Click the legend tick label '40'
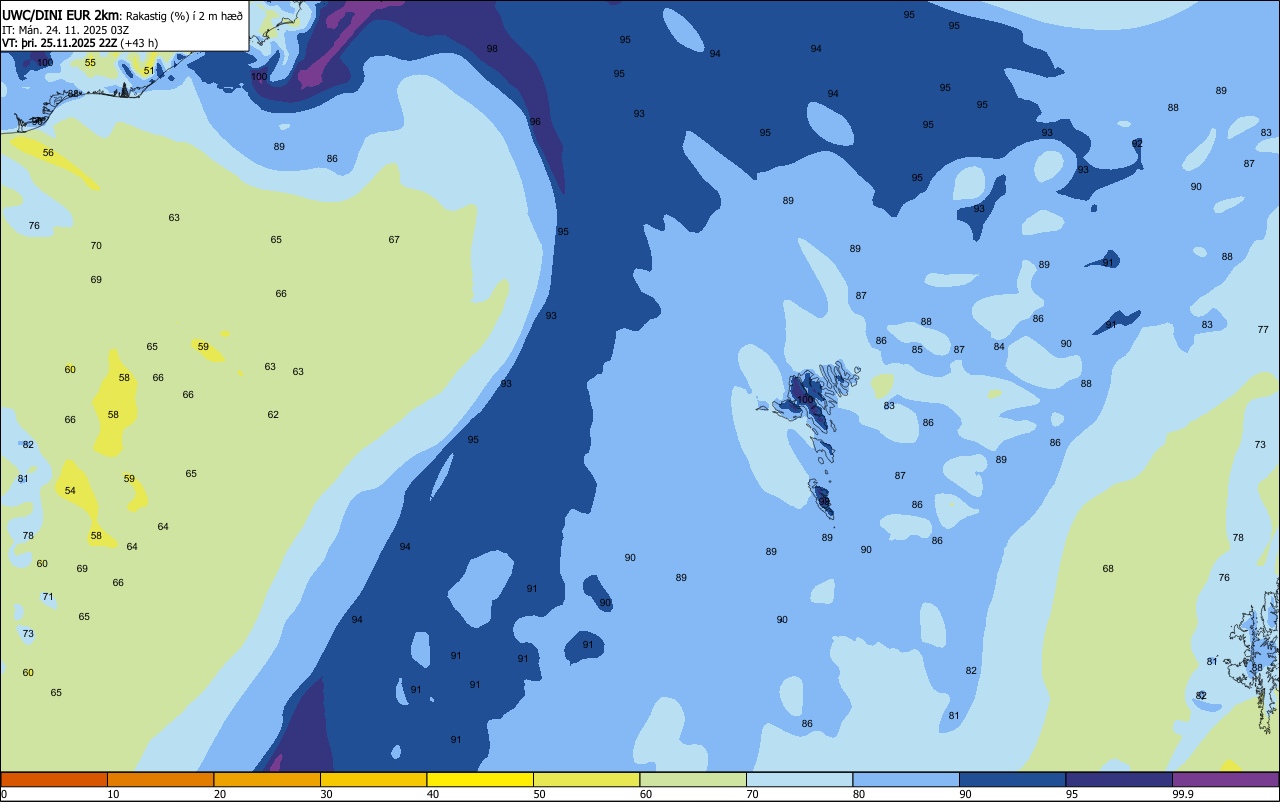Image resolution: width=1280 pixels, height=802 pixels. point(433,794)
